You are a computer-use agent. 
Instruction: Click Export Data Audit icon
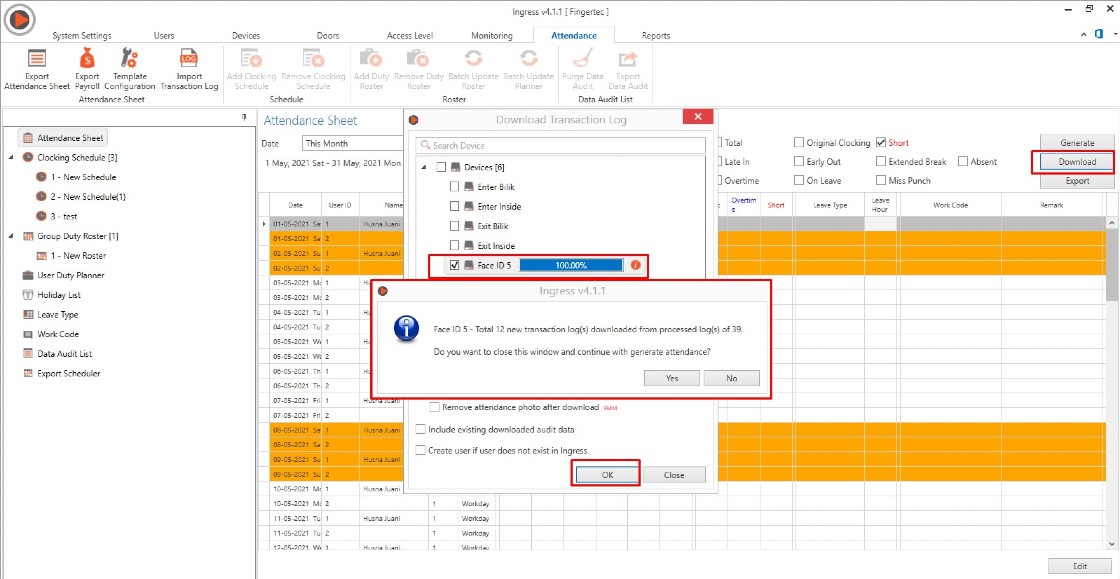click(x=628, y=58)
